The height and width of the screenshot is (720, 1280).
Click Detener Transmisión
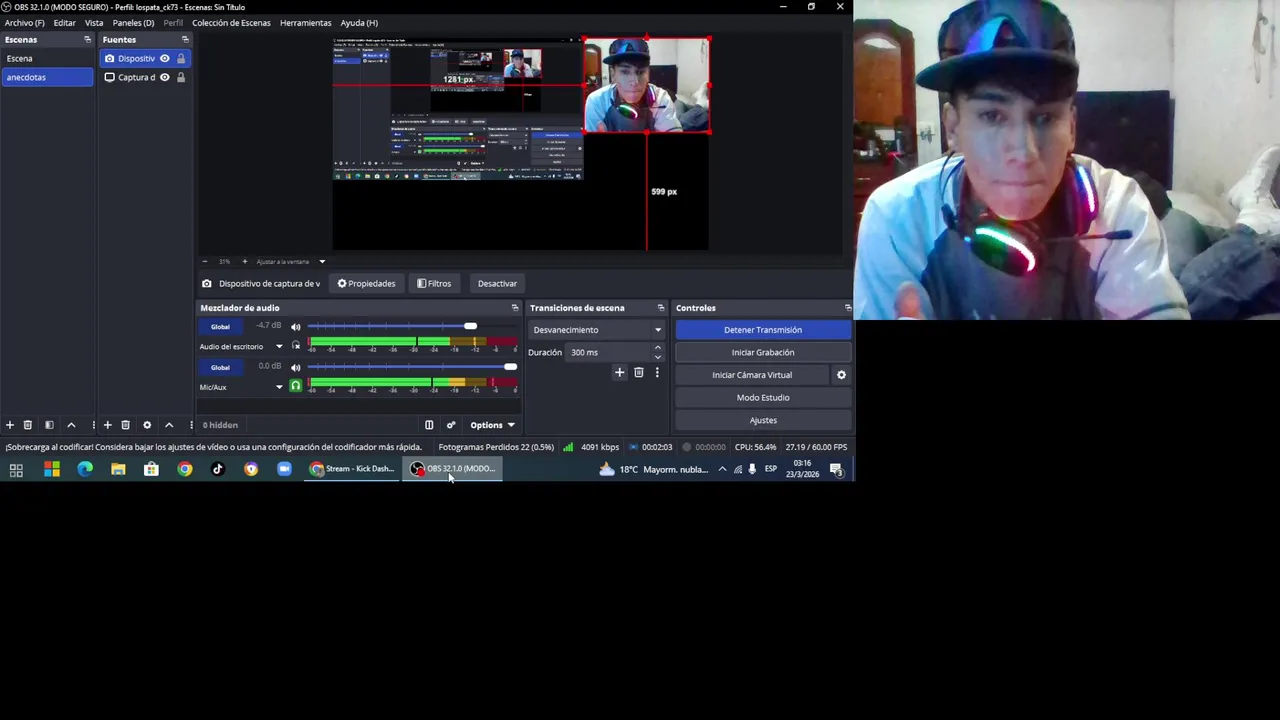click(763, 330)
